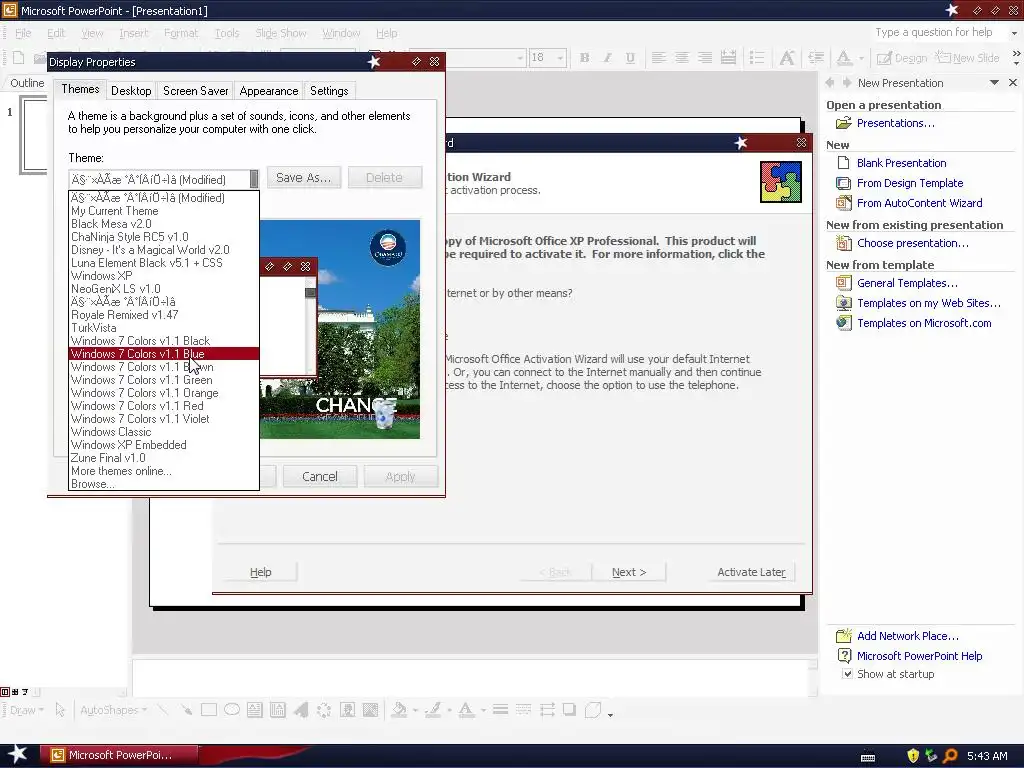Select Windows 7 Colors v1.1 Green theme
1024x768 pixels.
164,379
